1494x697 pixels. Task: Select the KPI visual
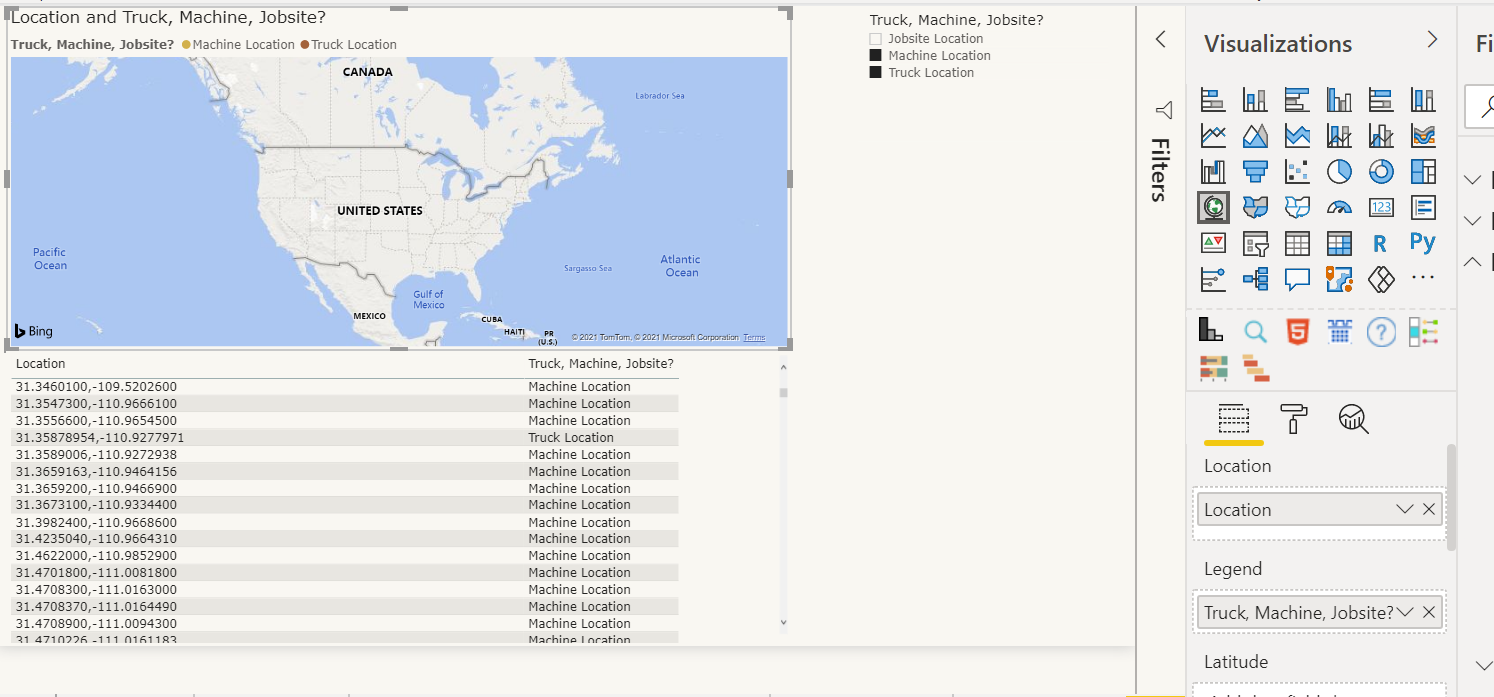point(1213,243)
